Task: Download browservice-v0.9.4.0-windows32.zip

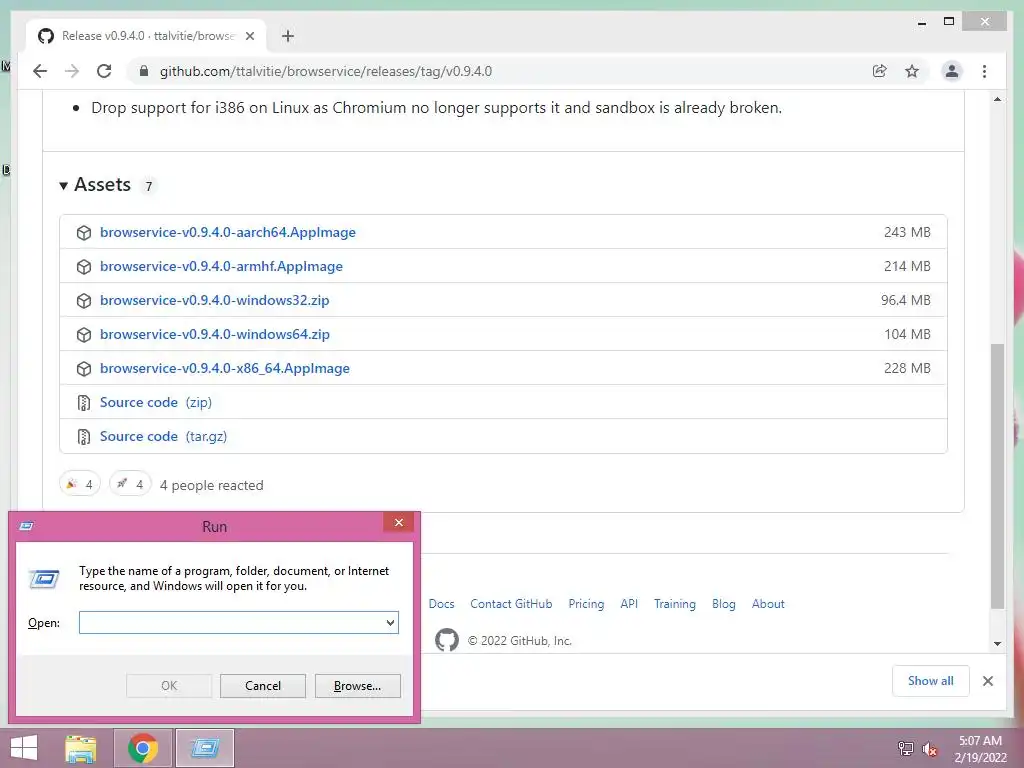Action: coord(214,300)
